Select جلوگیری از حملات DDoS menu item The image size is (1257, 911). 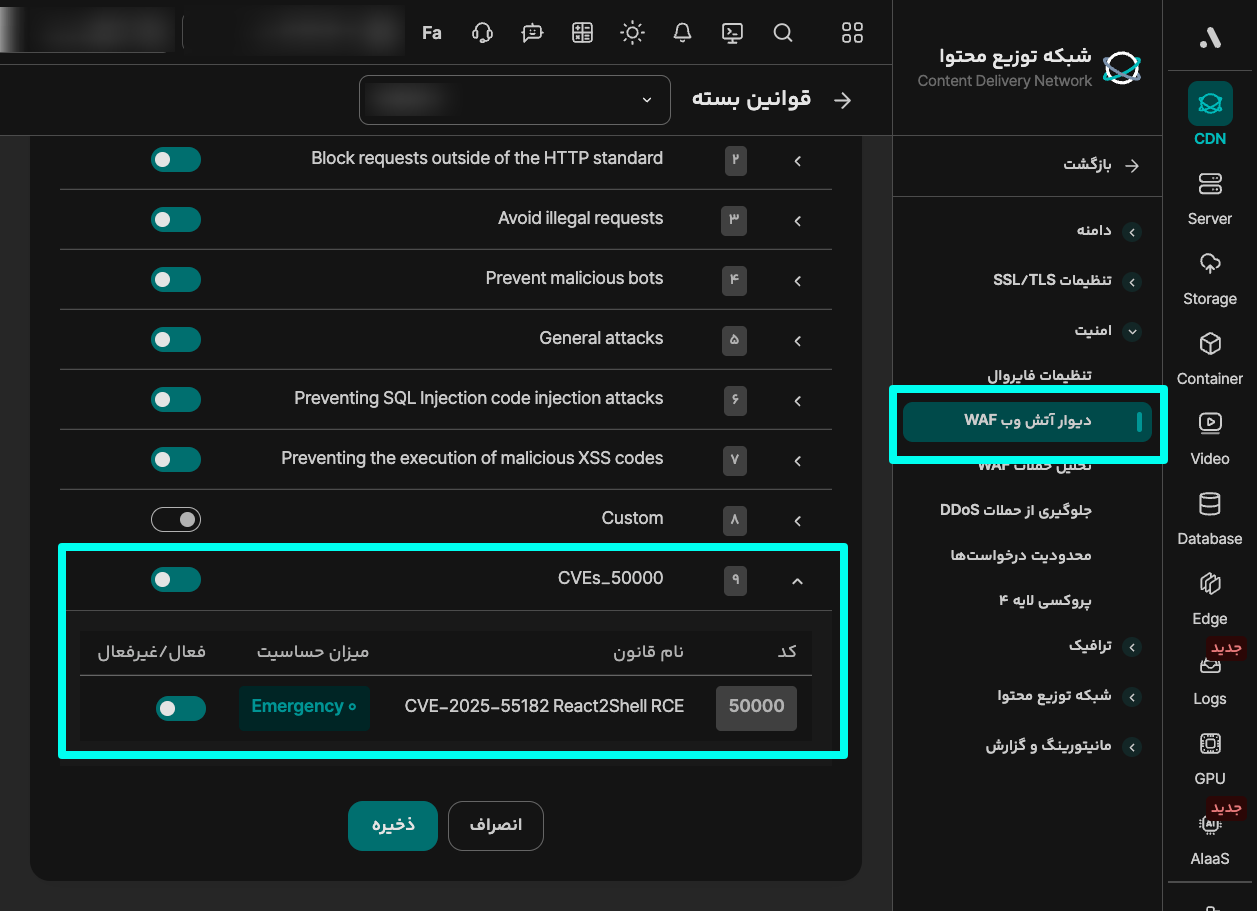pos(1015,510)
